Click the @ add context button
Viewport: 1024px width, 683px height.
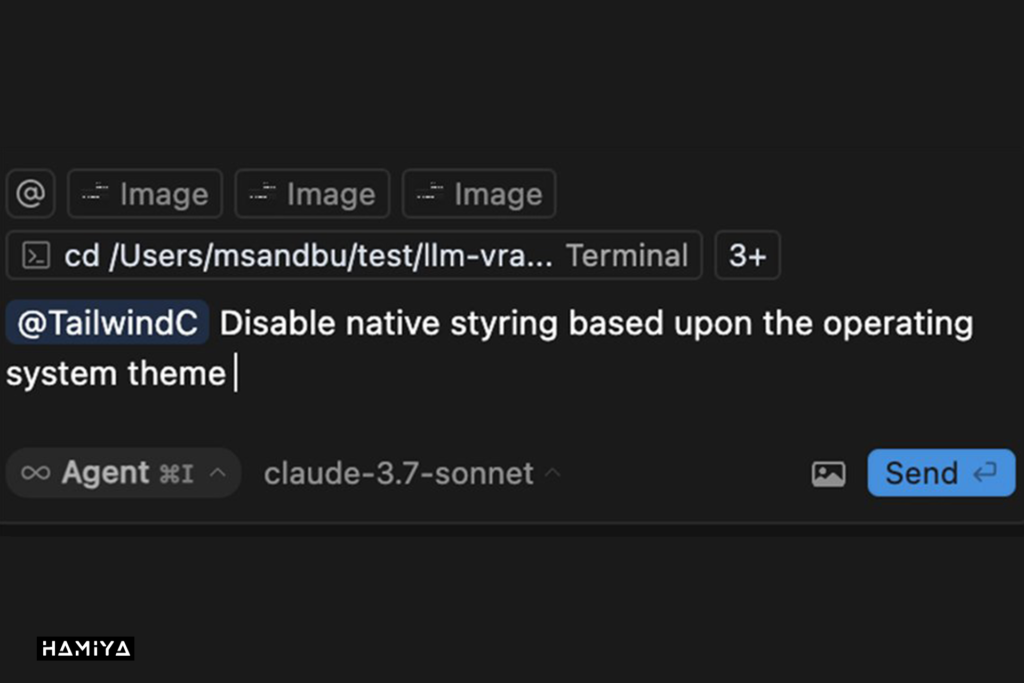click(x=30, y=194)
